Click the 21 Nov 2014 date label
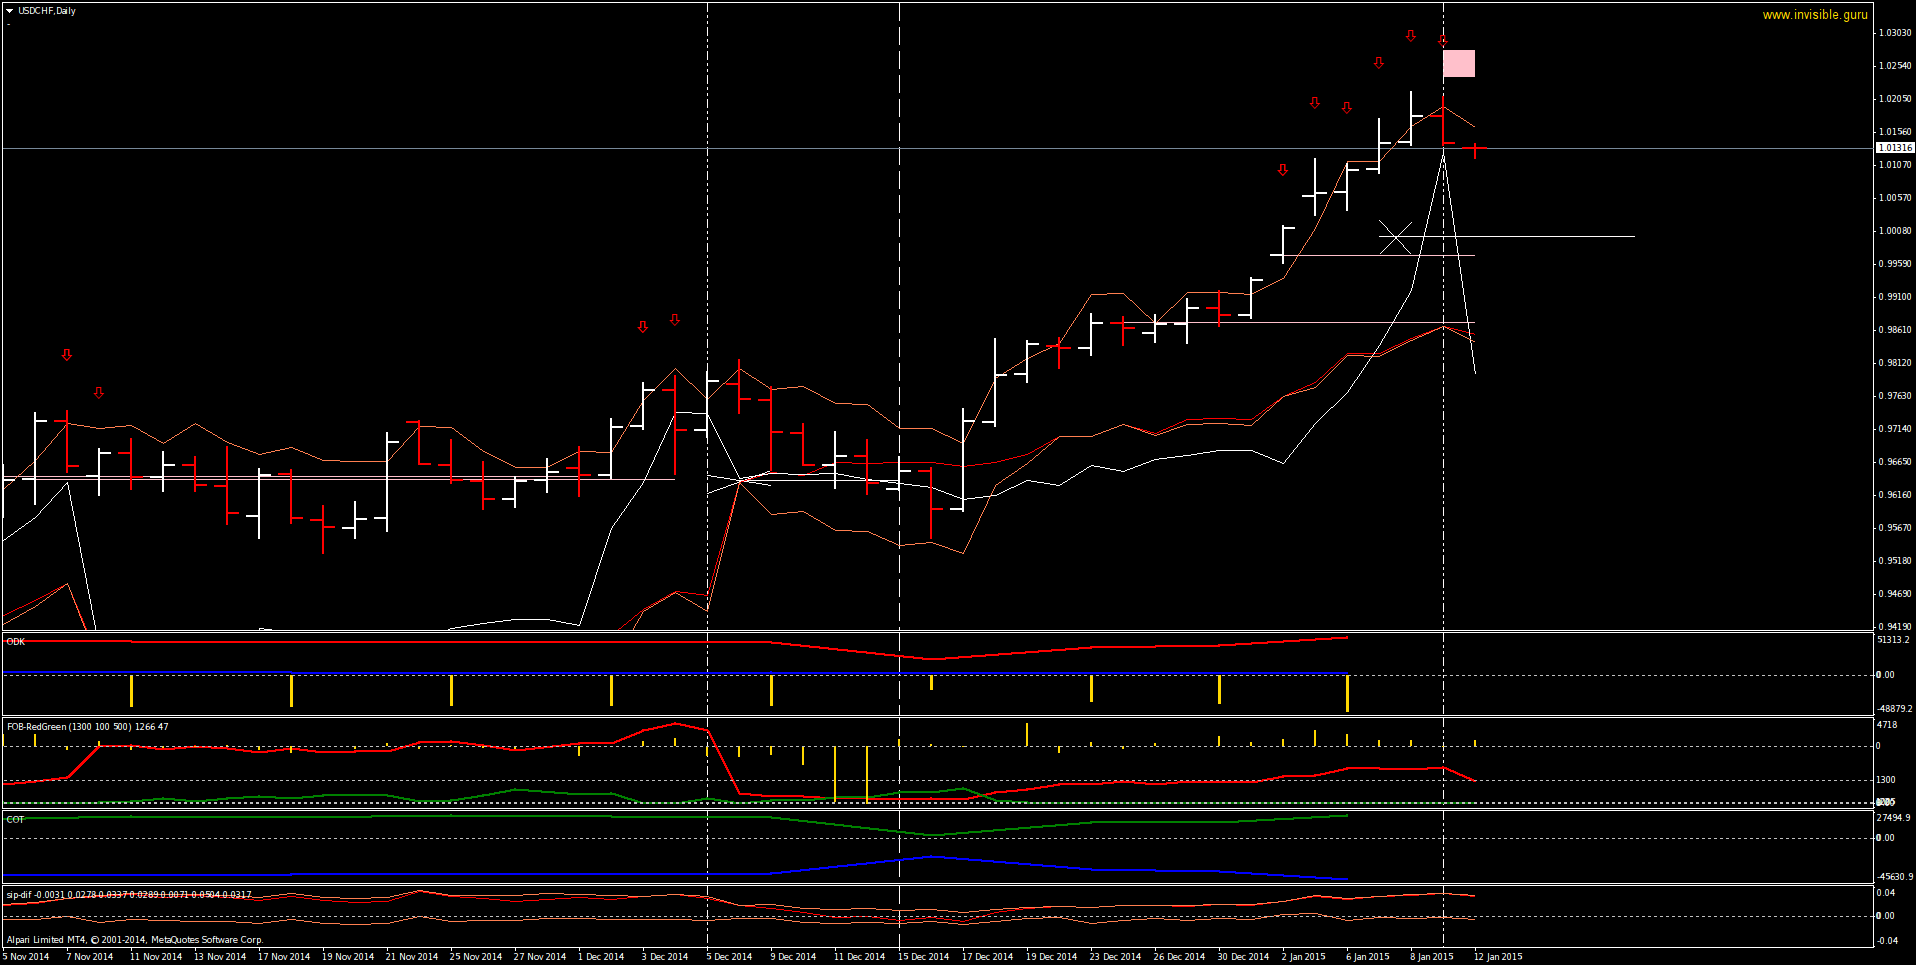Image resolution: width=1916 pixels, height=965 pixels. click(412, 957)
